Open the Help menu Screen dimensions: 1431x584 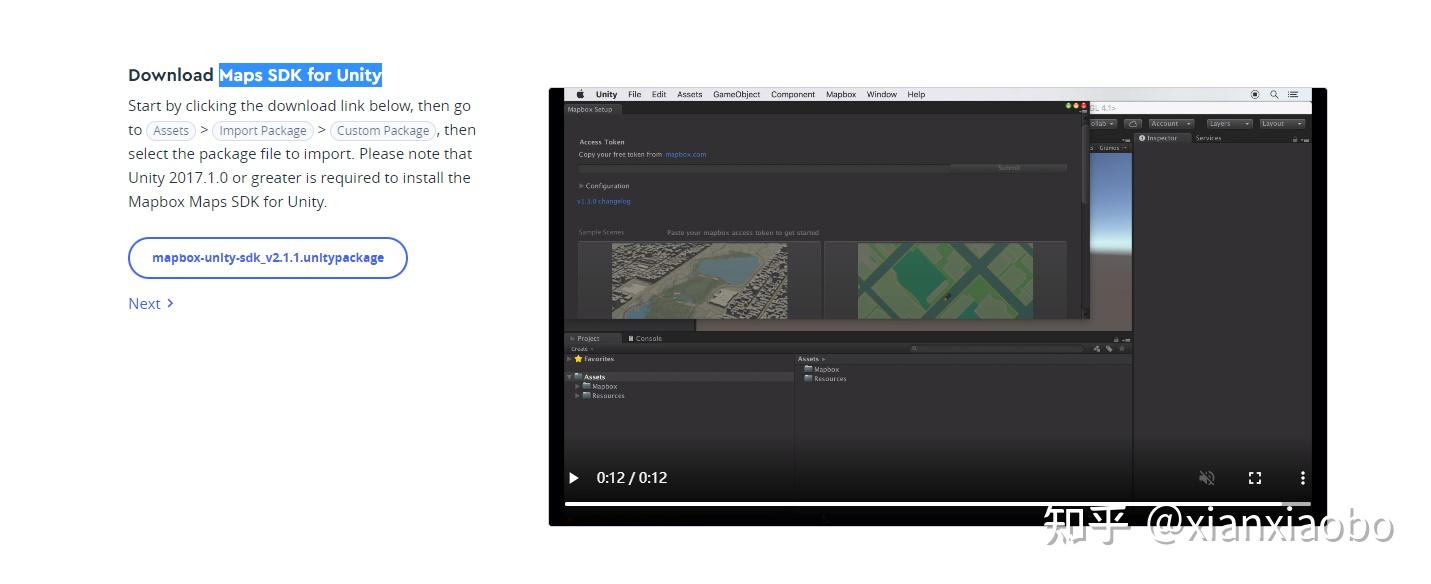click(916, 95)
